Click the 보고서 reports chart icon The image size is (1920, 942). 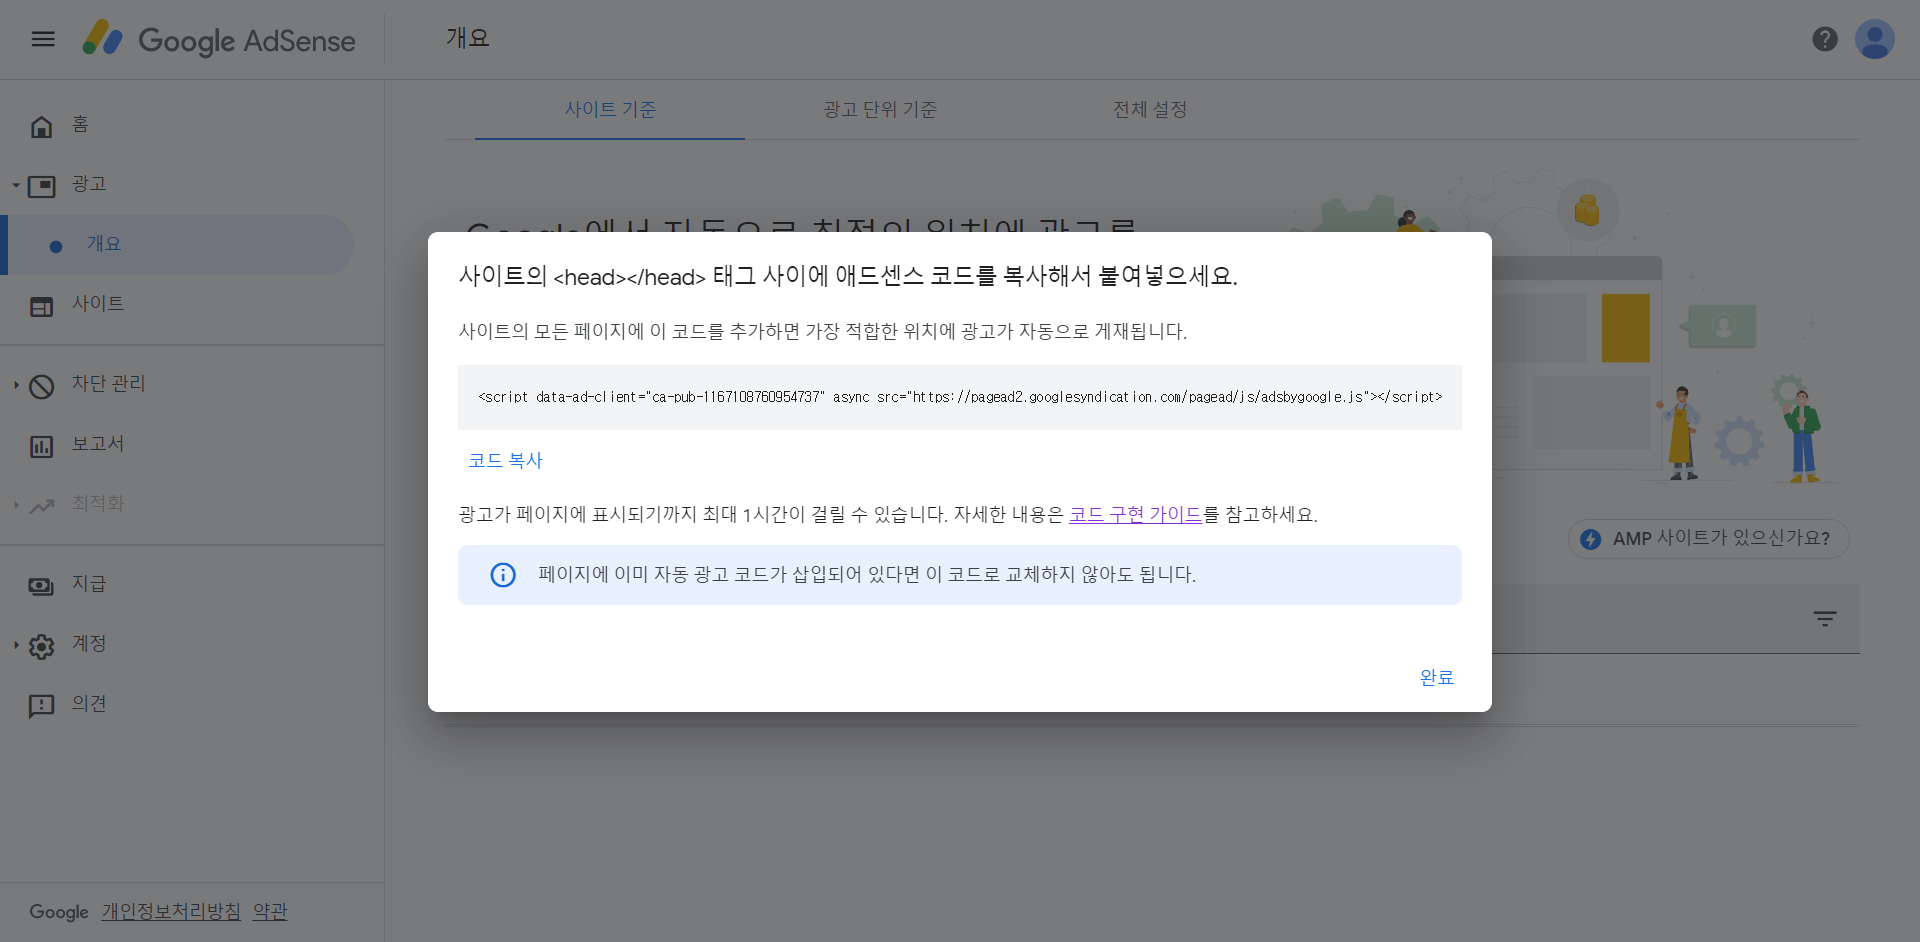(41, 446)
